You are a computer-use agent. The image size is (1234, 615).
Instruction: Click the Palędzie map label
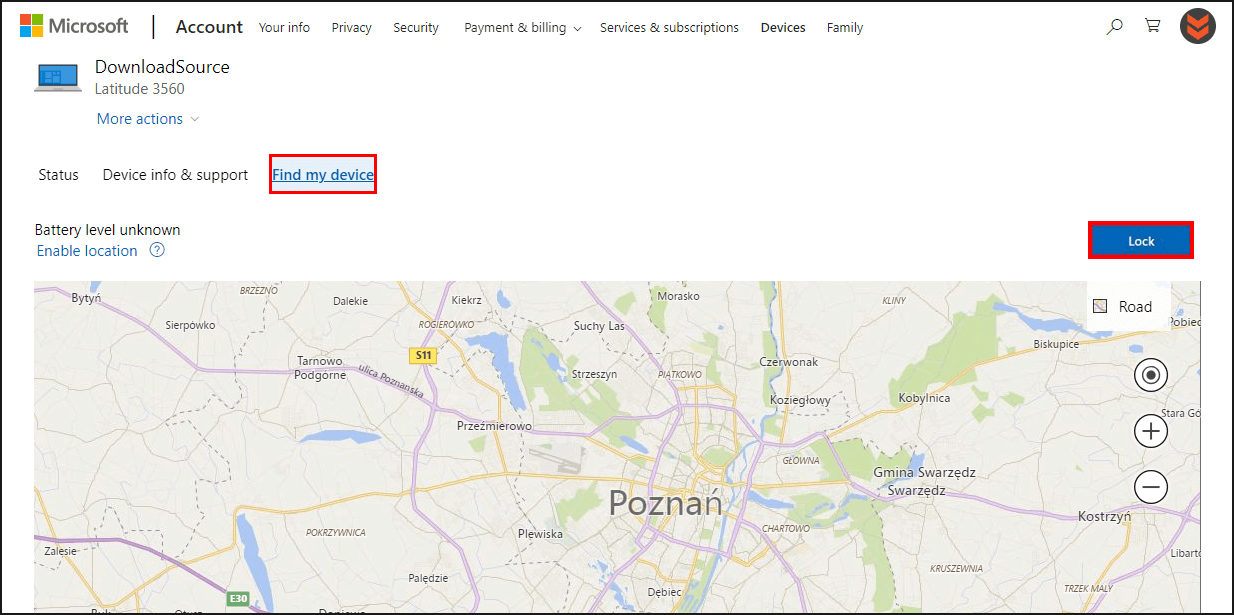click(x=428, y=578)
